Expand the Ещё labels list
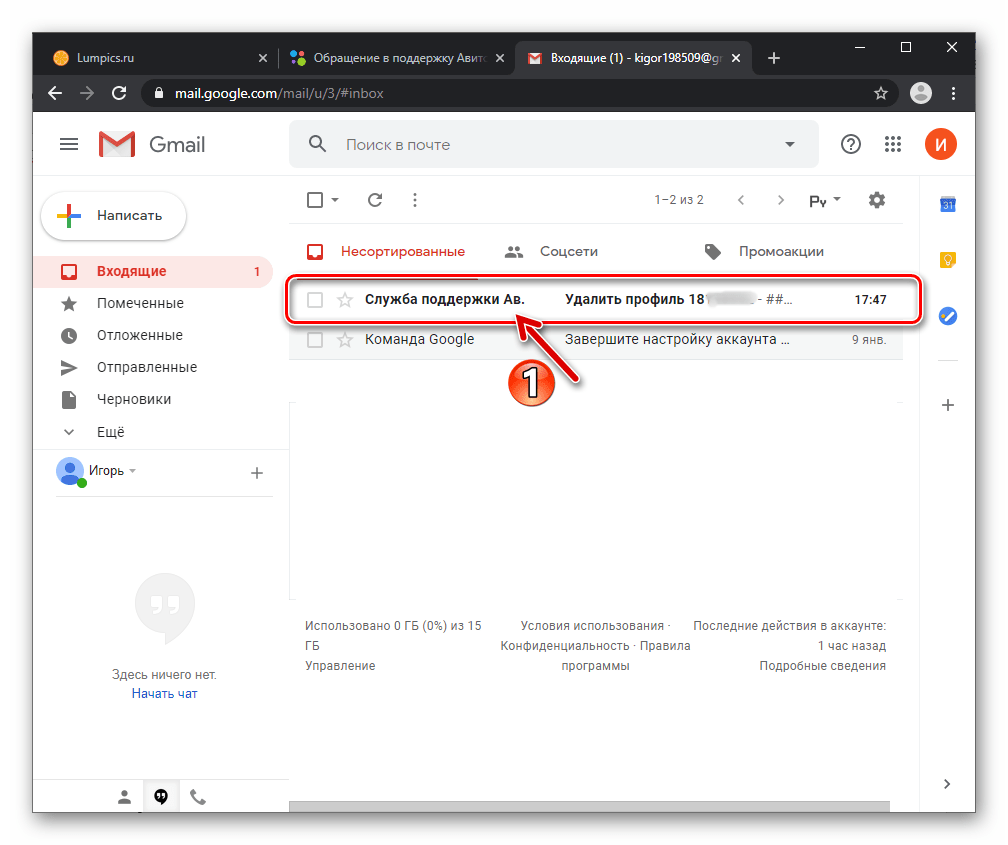Screen dimensions: 1008x845 pos(111,432)
